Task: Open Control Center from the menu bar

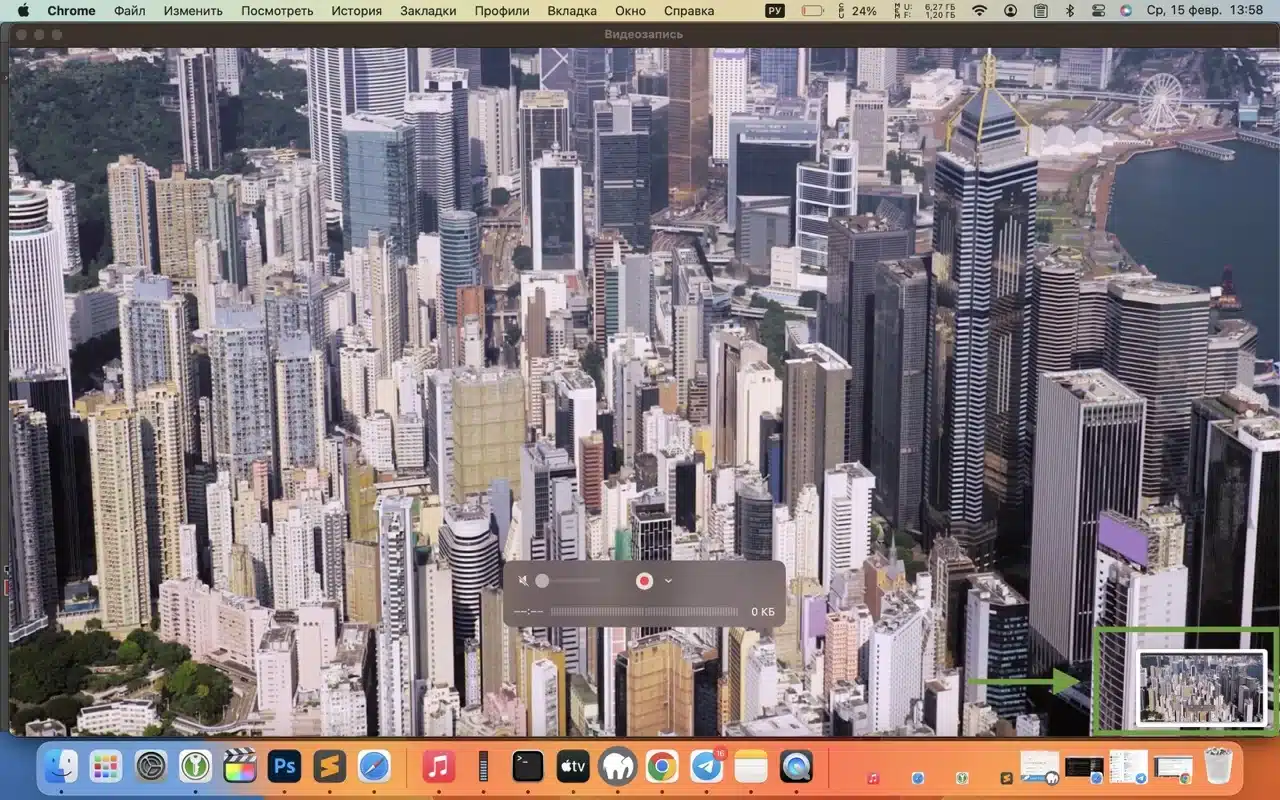Action: click(x=1099, y=11)
